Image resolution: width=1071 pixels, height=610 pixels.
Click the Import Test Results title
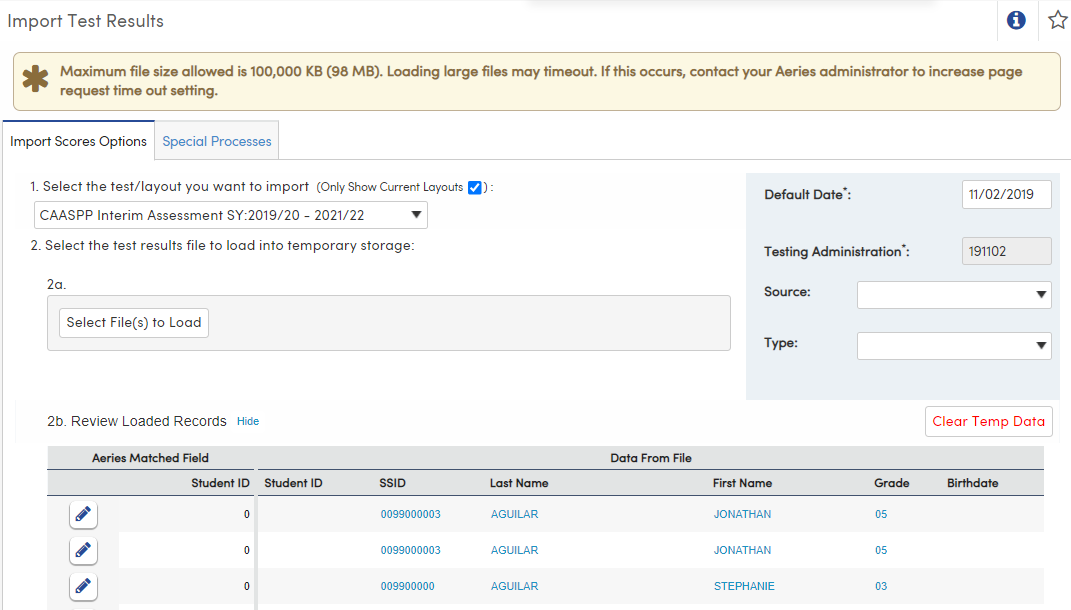pos(85,21)
